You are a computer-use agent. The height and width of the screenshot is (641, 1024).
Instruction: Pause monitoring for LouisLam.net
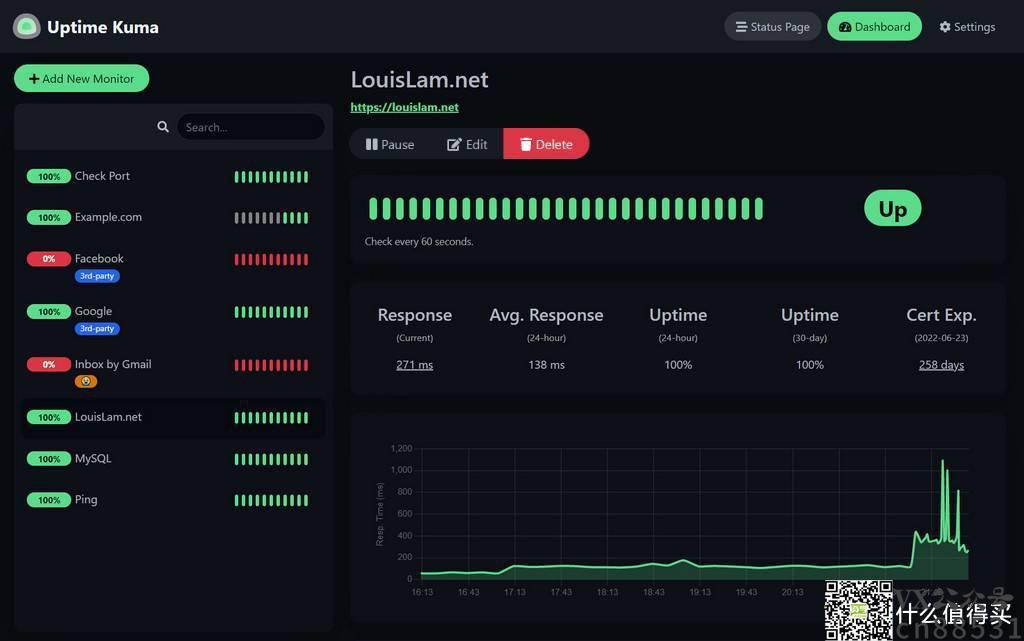tap(389, 143)
